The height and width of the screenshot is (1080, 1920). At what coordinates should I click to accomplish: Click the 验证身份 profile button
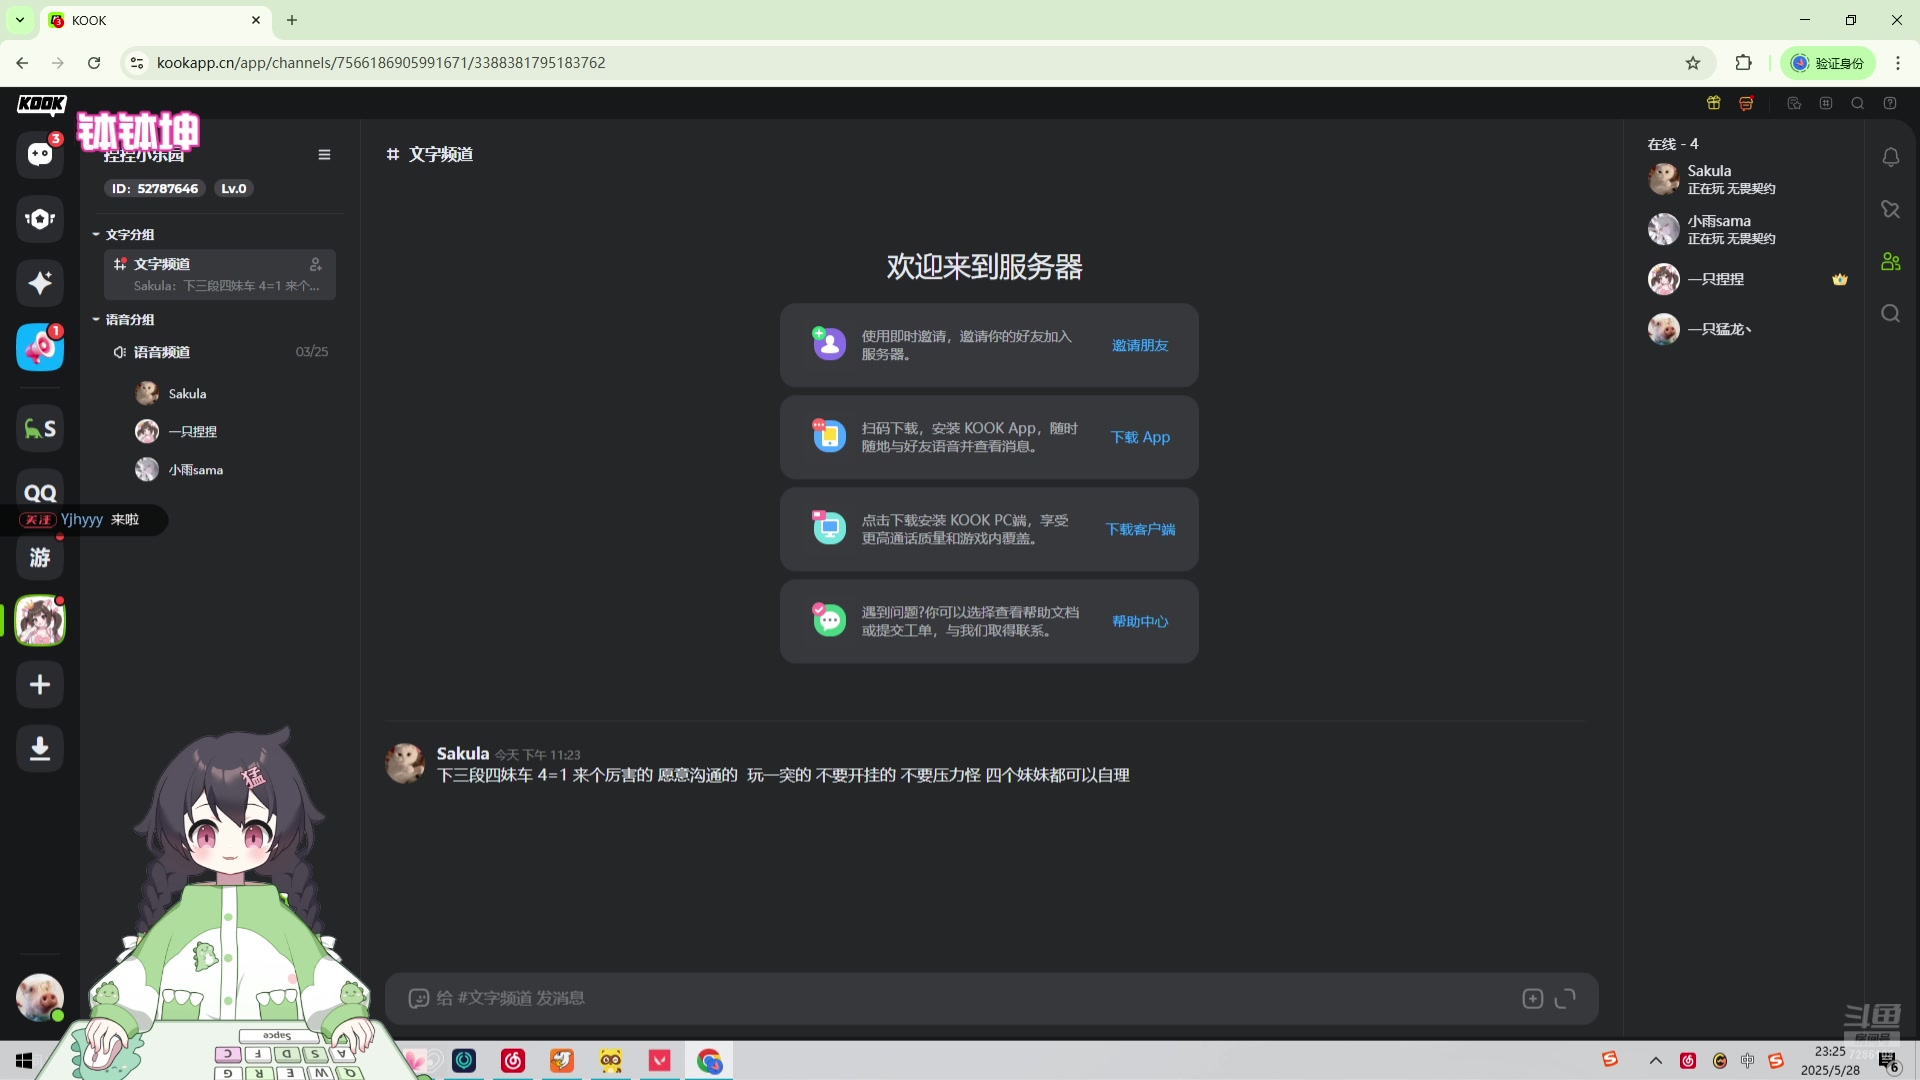pyautogui.click(x=1828, y=63)
